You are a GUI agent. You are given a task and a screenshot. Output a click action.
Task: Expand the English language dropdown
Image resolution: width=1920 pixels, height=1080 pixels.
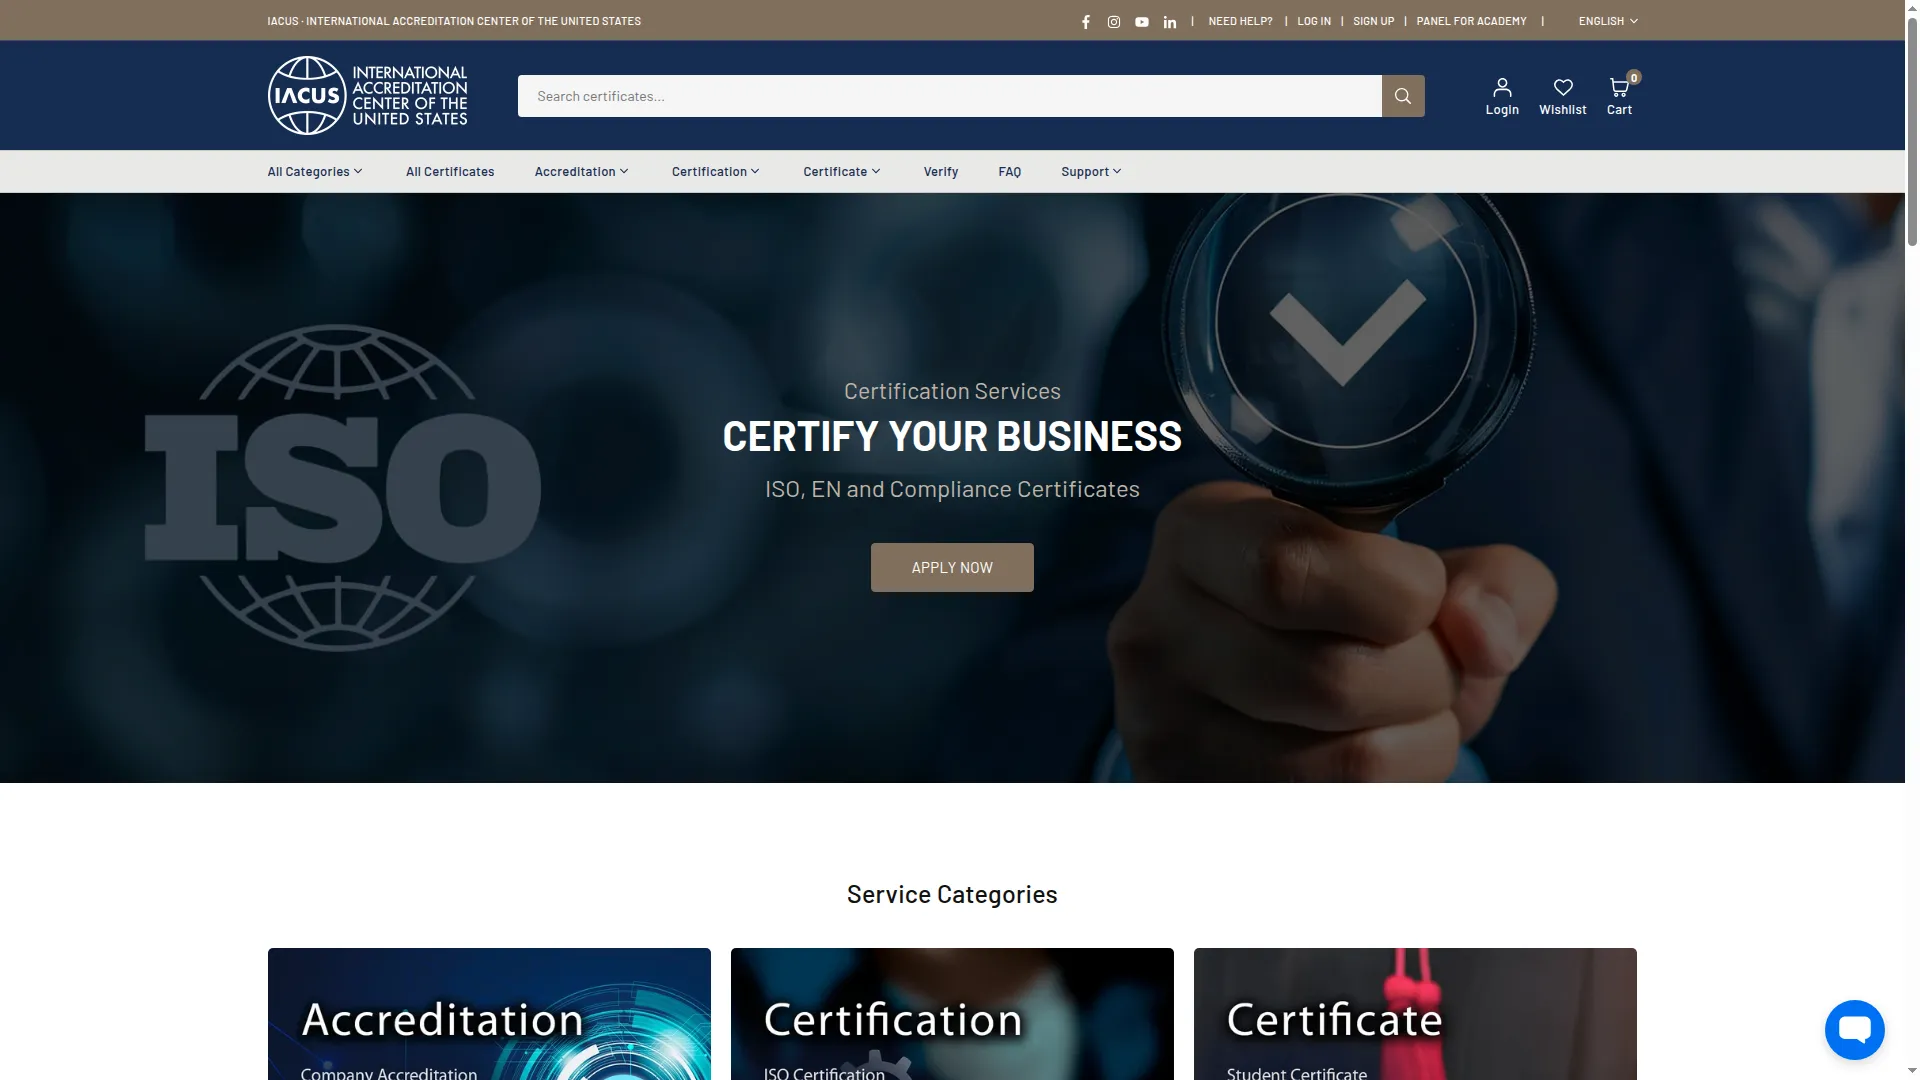click(1608, 21)
